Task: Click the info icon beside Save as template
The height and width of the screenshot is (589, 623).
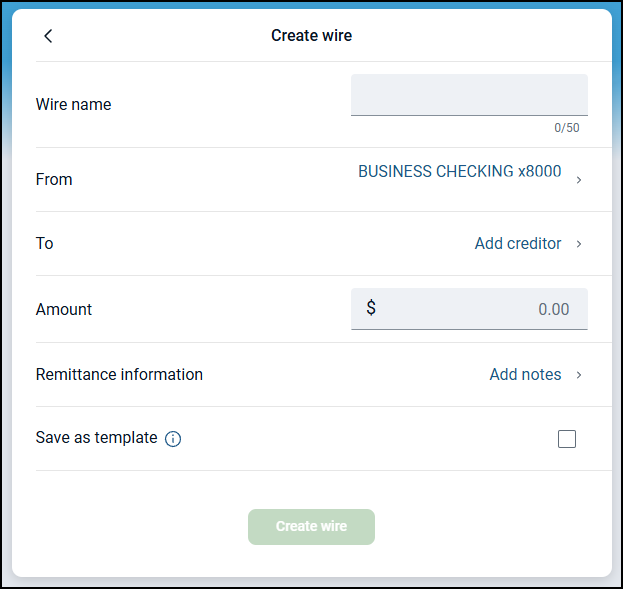Action: (173, 439)
